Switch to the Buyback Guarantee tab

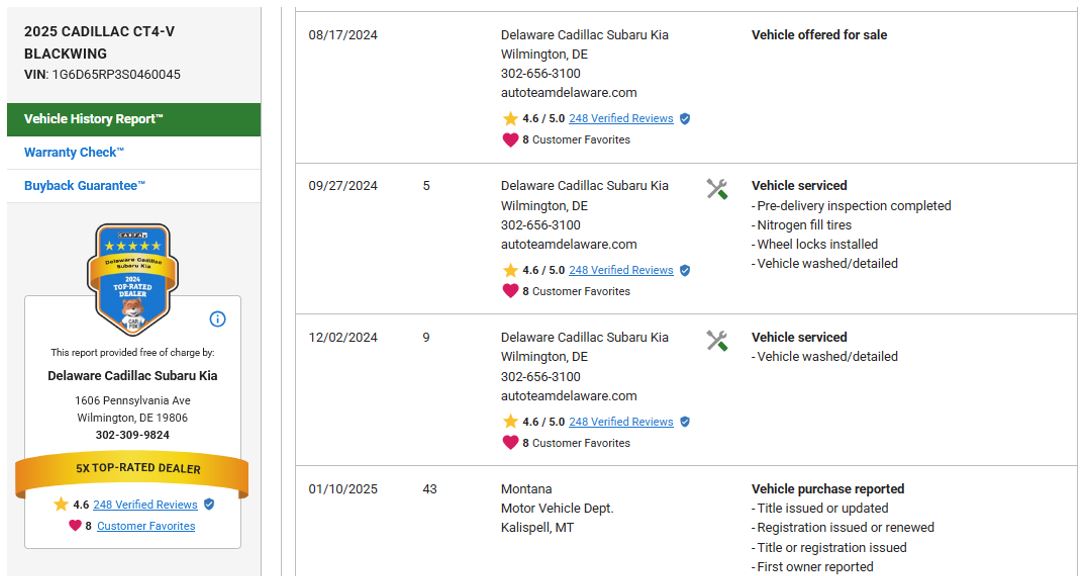pyautogui.click(x=85, y=186)
